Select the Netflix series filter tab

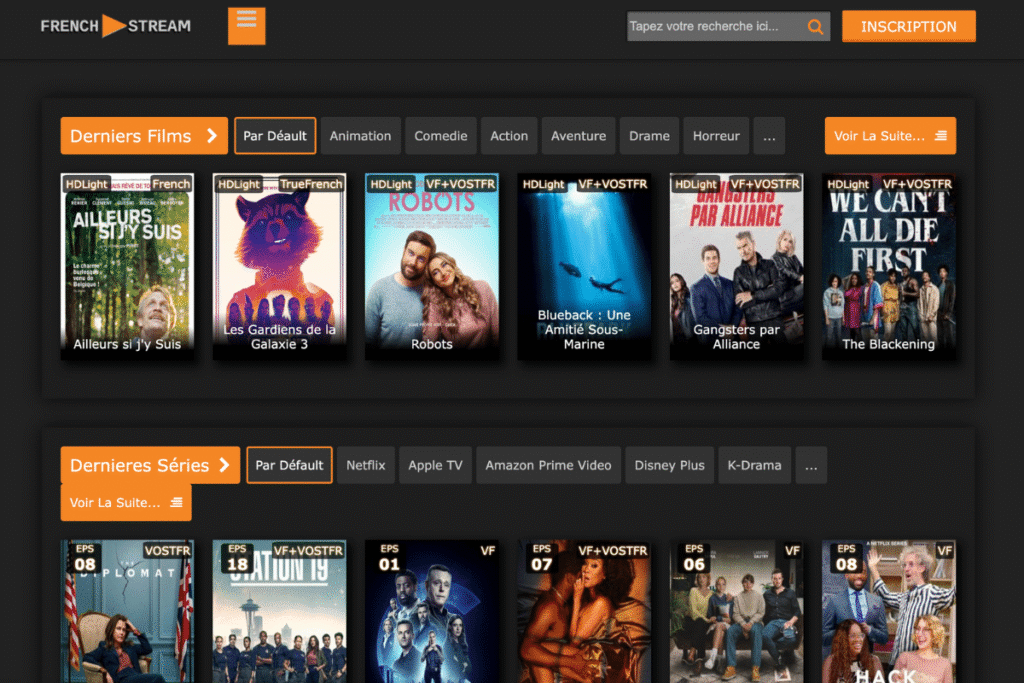point(366,465)
